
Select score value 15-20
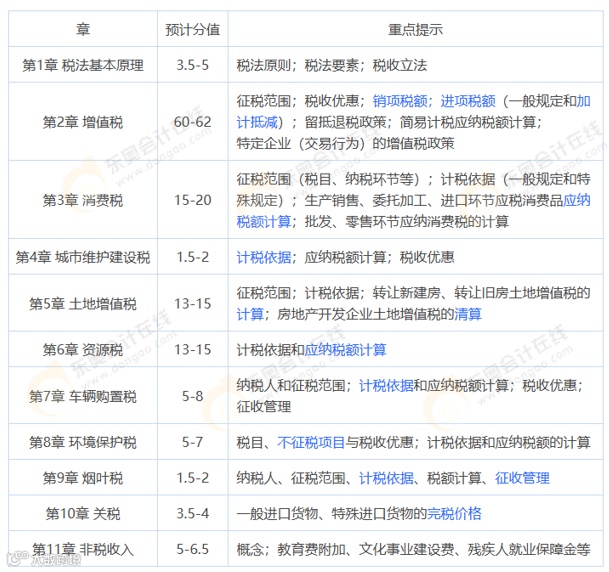[193, 200]
